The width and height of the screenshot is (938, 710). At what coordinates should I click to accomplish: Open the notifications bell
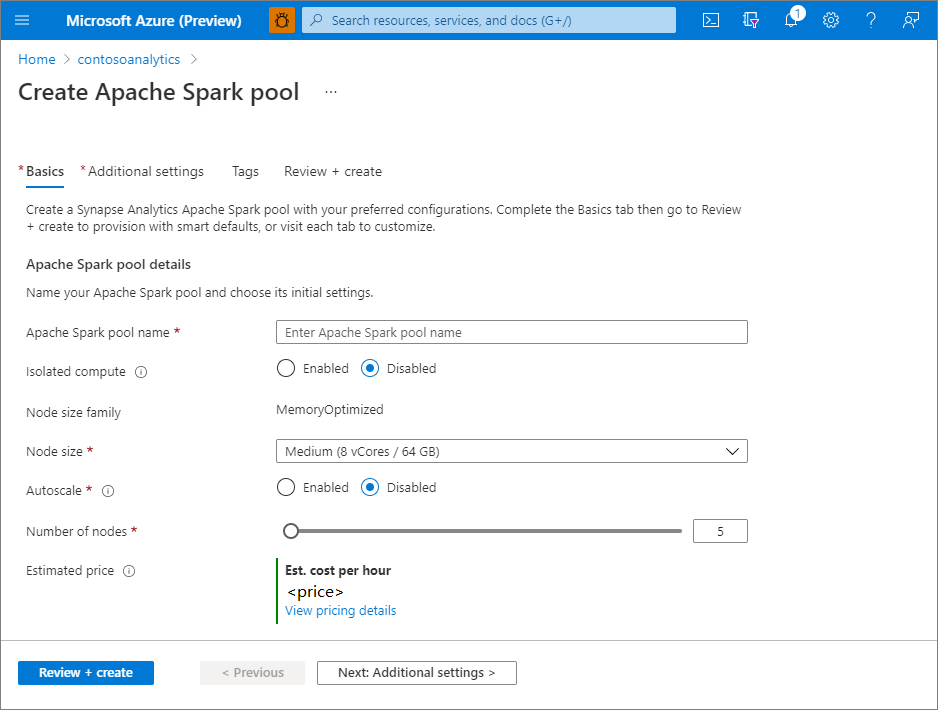[791, 20]
